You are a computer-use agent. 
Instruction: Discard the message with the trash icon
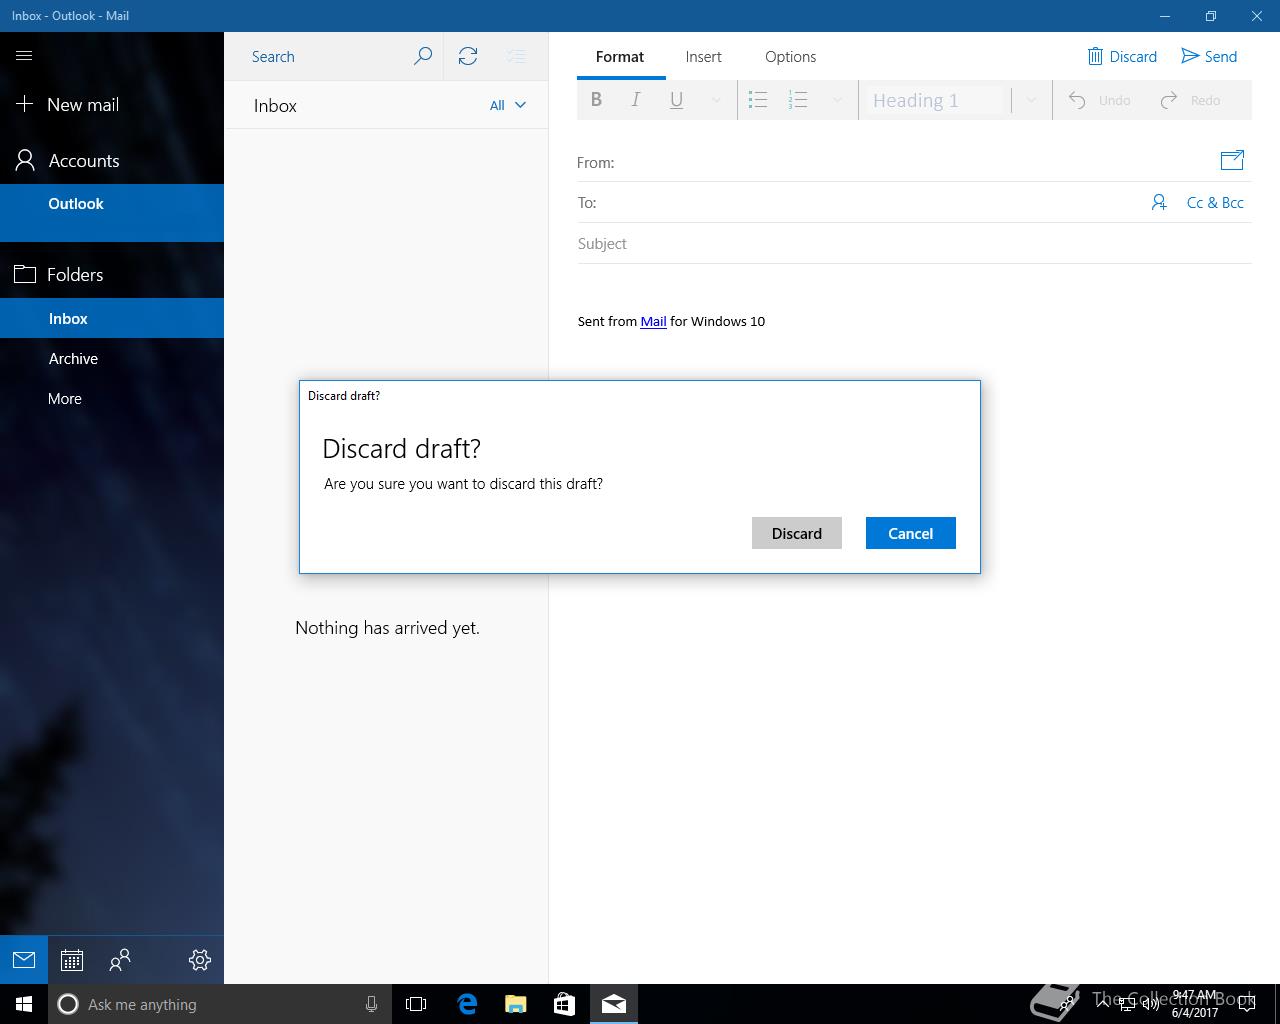click(x=1122, y=56)
